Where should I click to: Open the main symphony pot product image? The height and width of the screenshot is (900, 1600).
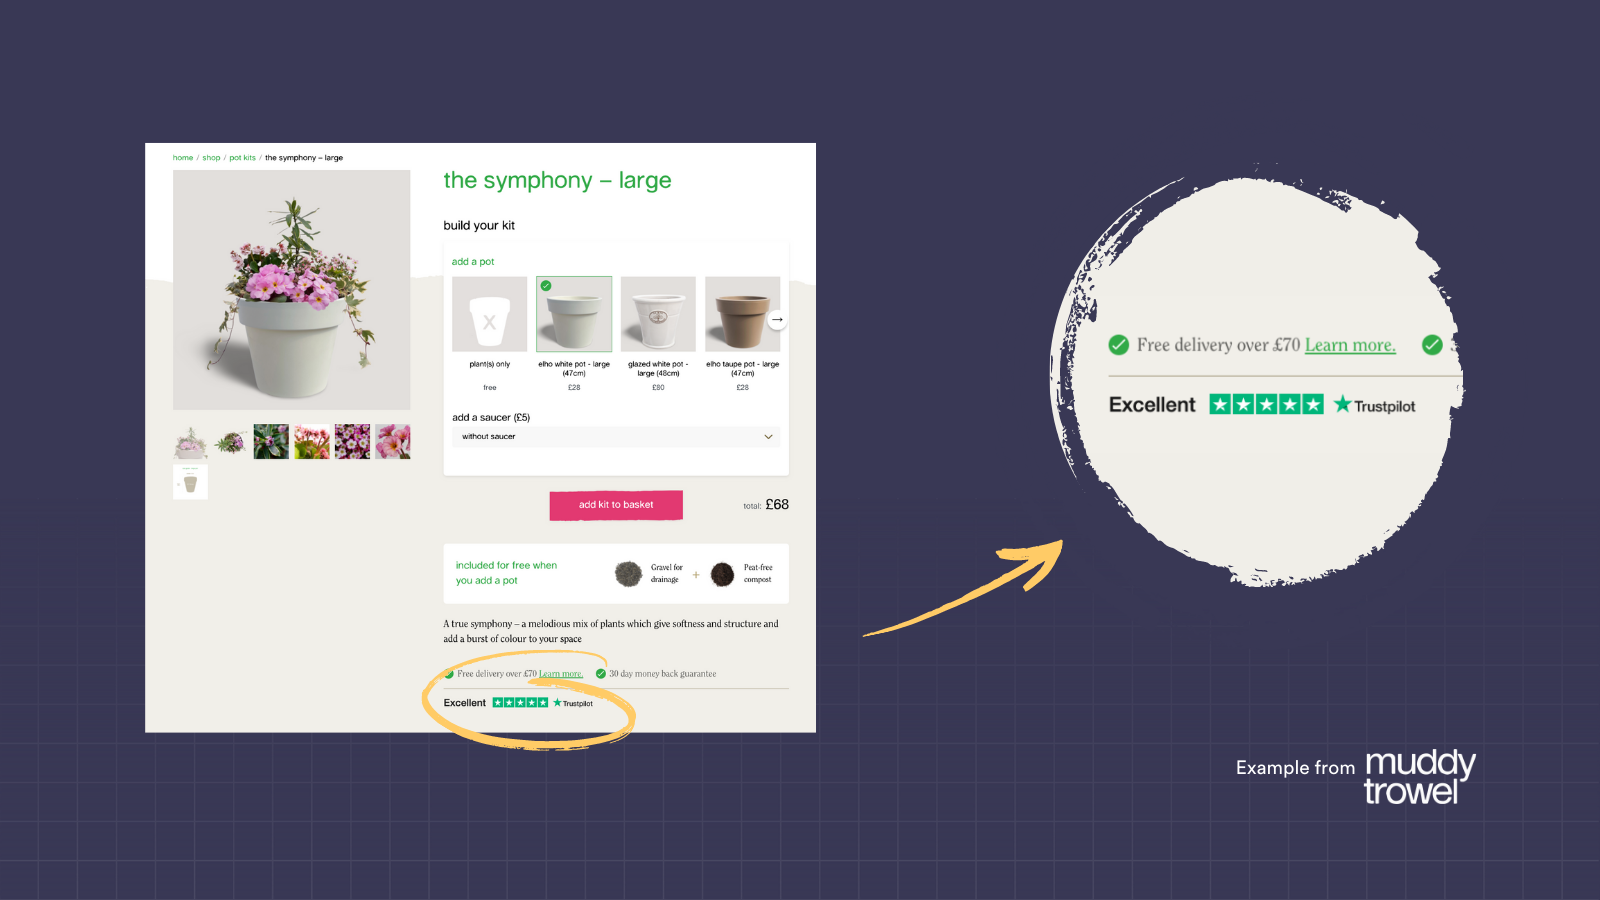(292, 290)
